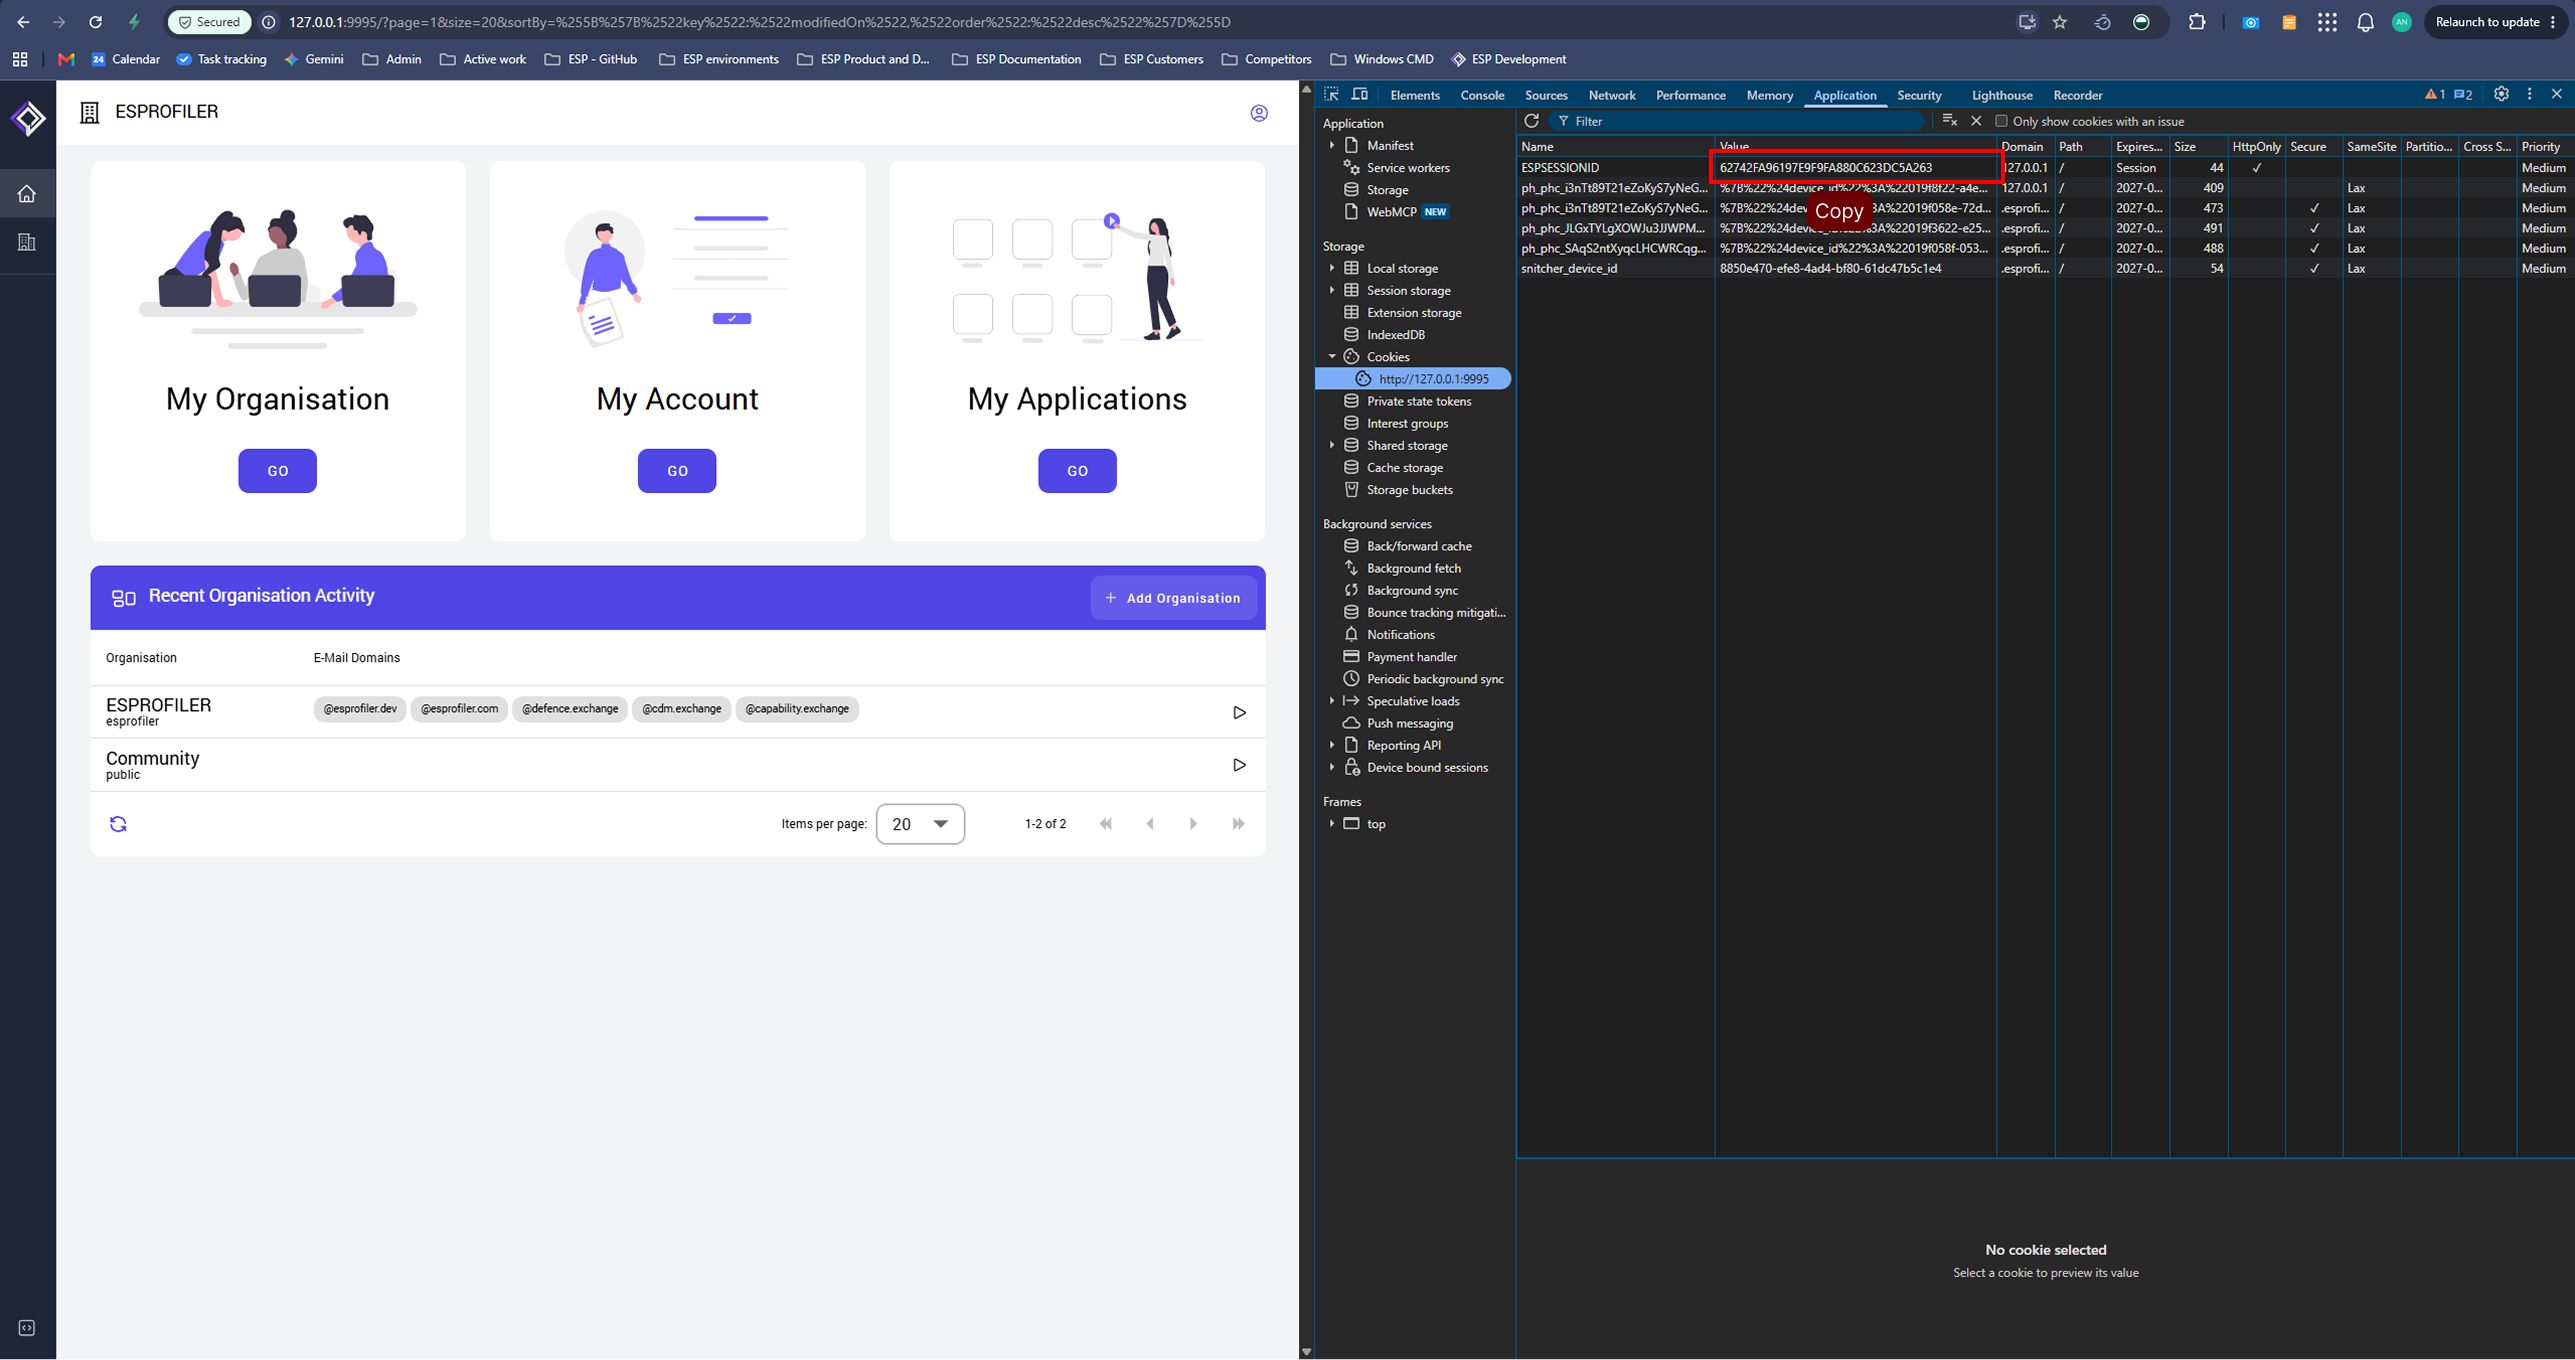The height and width of the screenshot is (1360, 2575).
Task: Select Service workers in Application tree
Action: 1408,167
